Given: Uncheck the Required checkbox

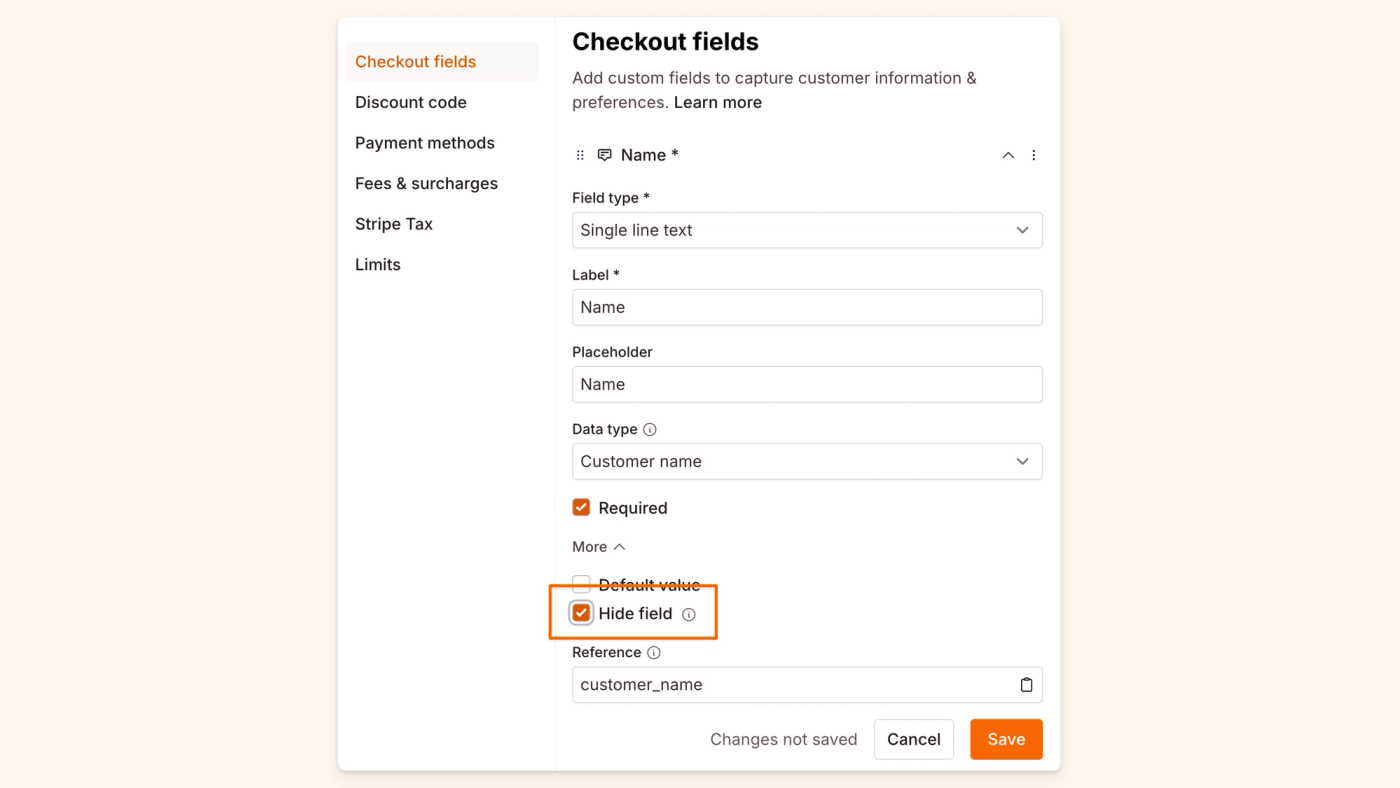Looking at the screenshot, I should click(x=581, y=508).
